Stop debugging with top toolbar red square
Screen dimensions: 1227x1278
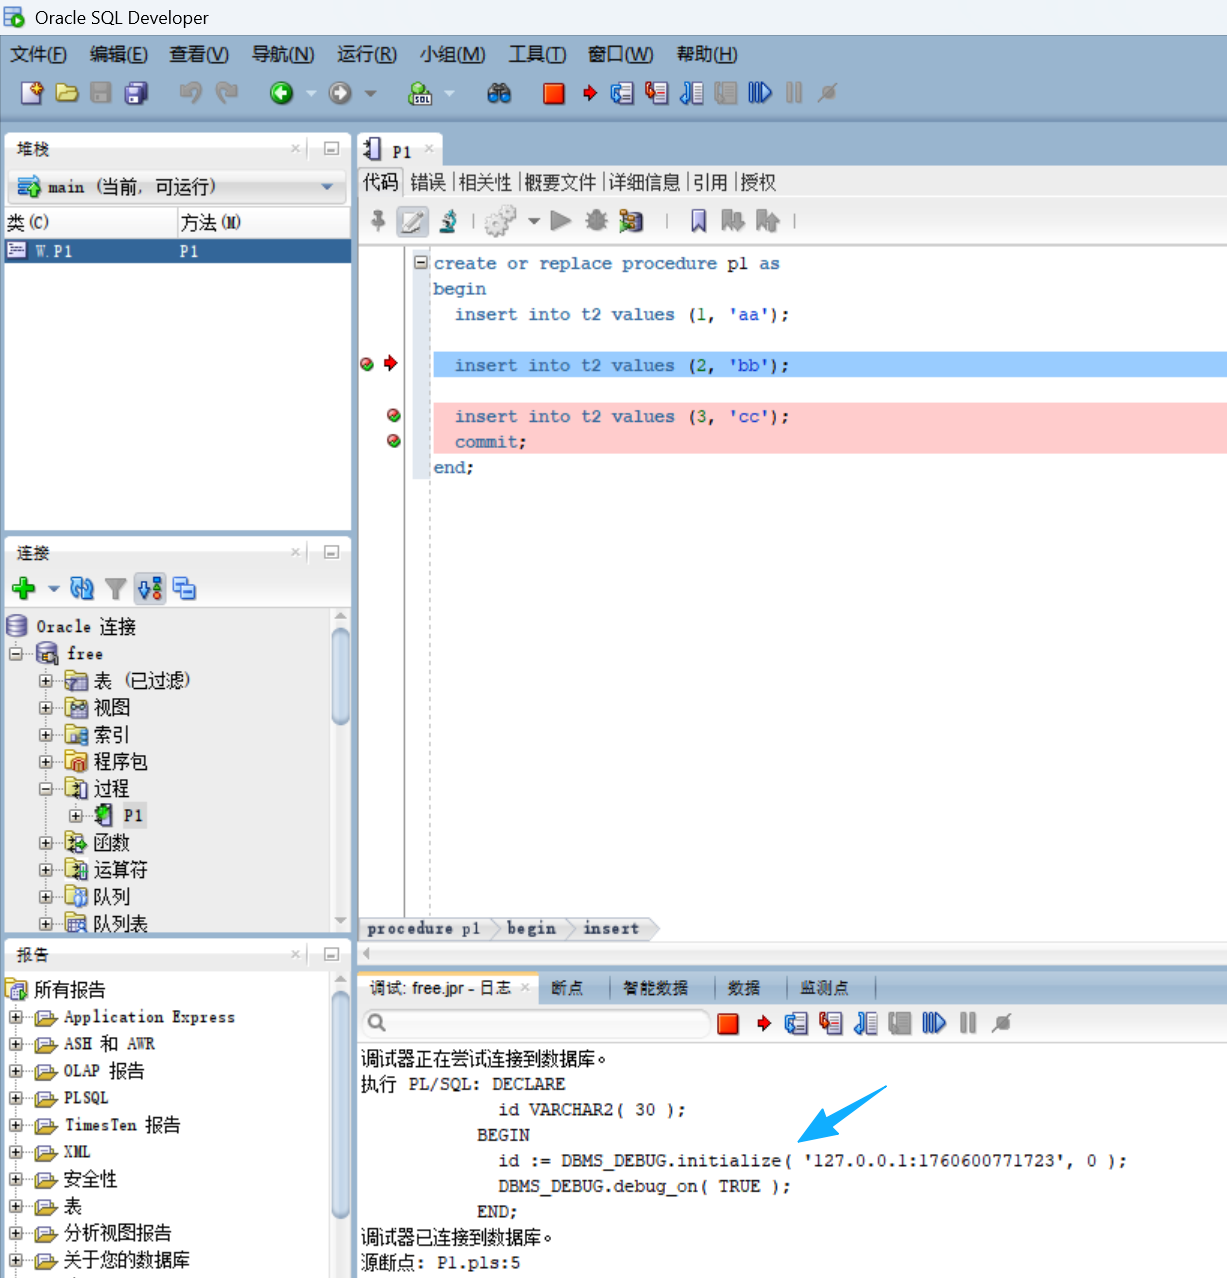coord(554,93)
